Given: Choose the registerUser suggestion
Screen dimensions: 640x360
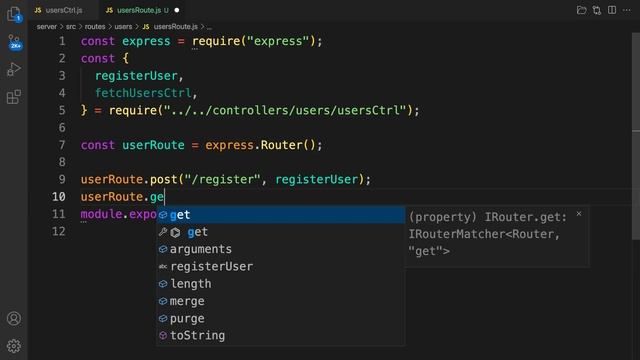Looking at the screenshot, I should click(x=281, y=267).
